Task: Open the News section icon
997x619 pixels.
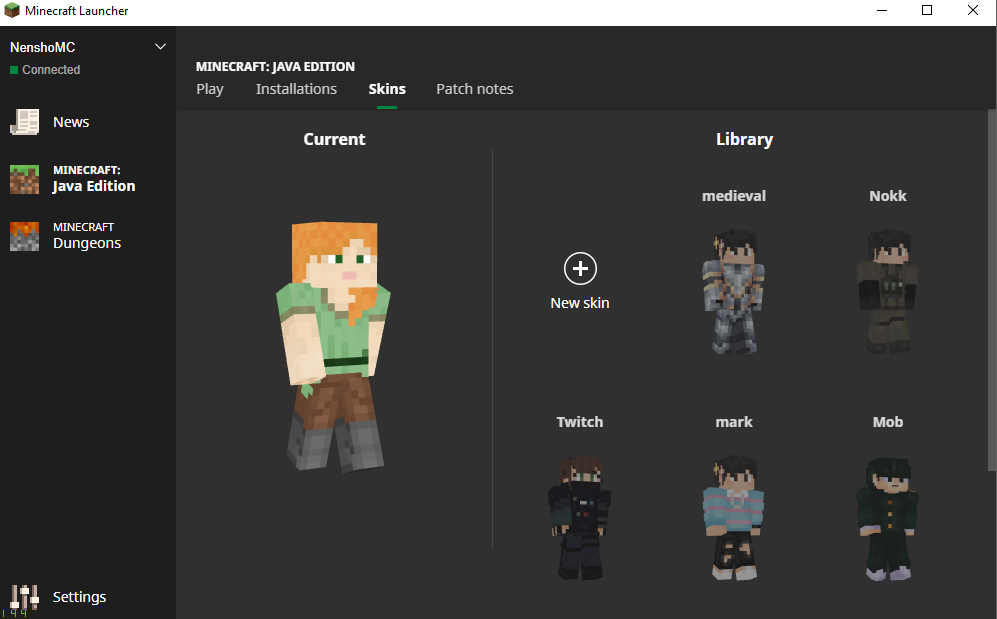Action: click(24, 122)
